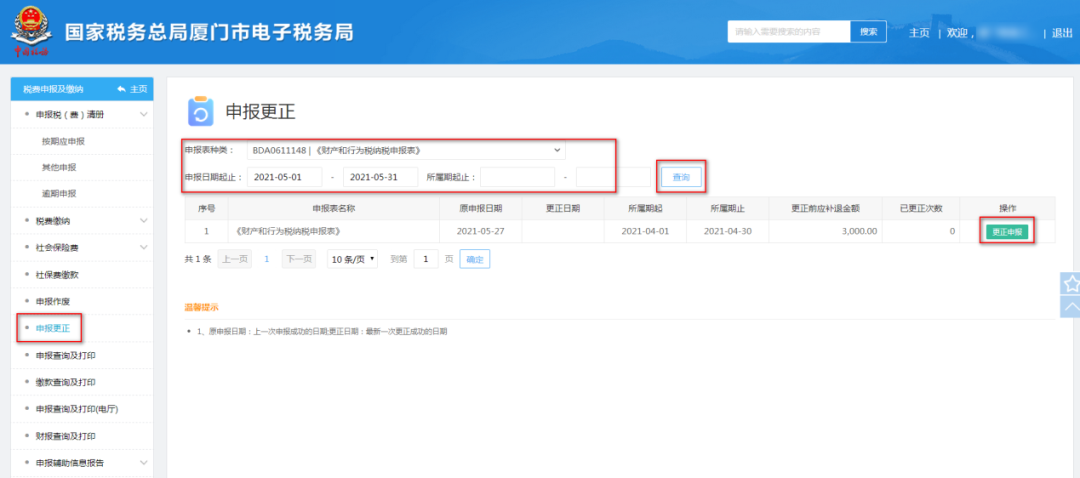Select 申报更正 in the sidebar
This screenshot has height=478, width=1080.
click(x=52, y=328)
